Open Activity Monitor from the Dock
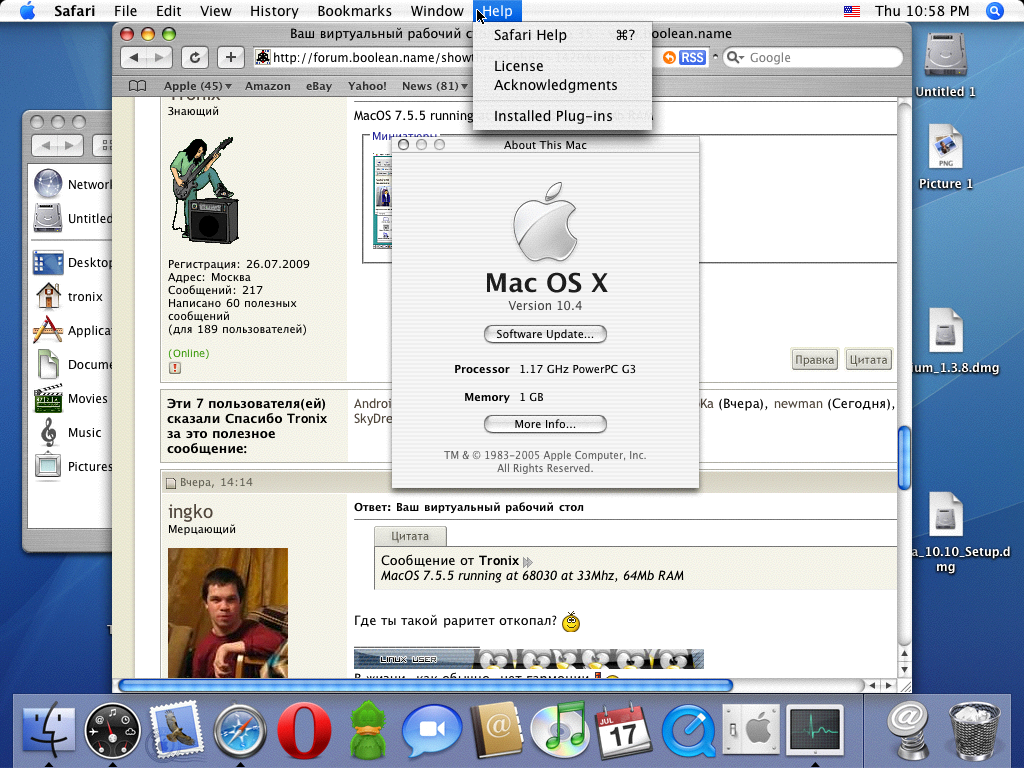Viewport: 1024px width, 768px height. coord(815,731)
